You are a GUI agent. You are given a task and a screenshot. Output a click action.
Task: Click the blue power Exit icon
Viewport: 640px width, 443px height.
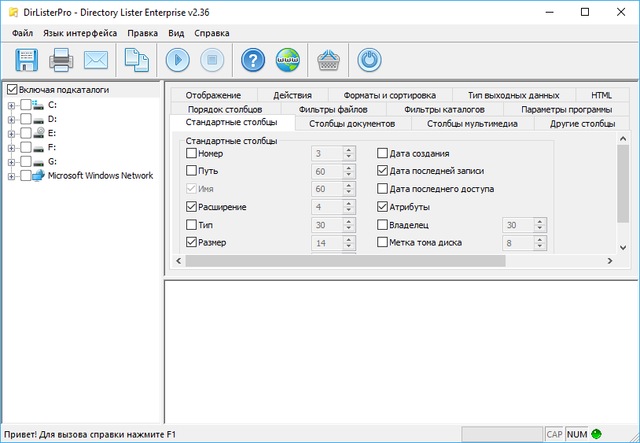[368, 59]
